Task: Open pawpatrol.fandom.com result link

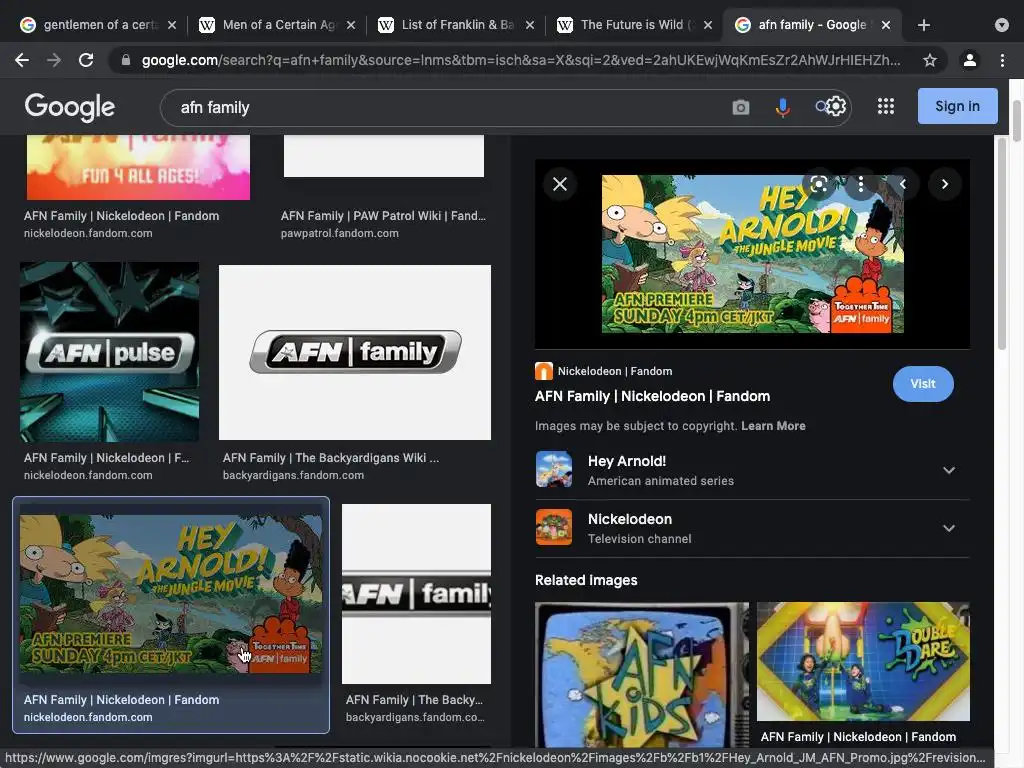Action: click(x=340, y=233)
